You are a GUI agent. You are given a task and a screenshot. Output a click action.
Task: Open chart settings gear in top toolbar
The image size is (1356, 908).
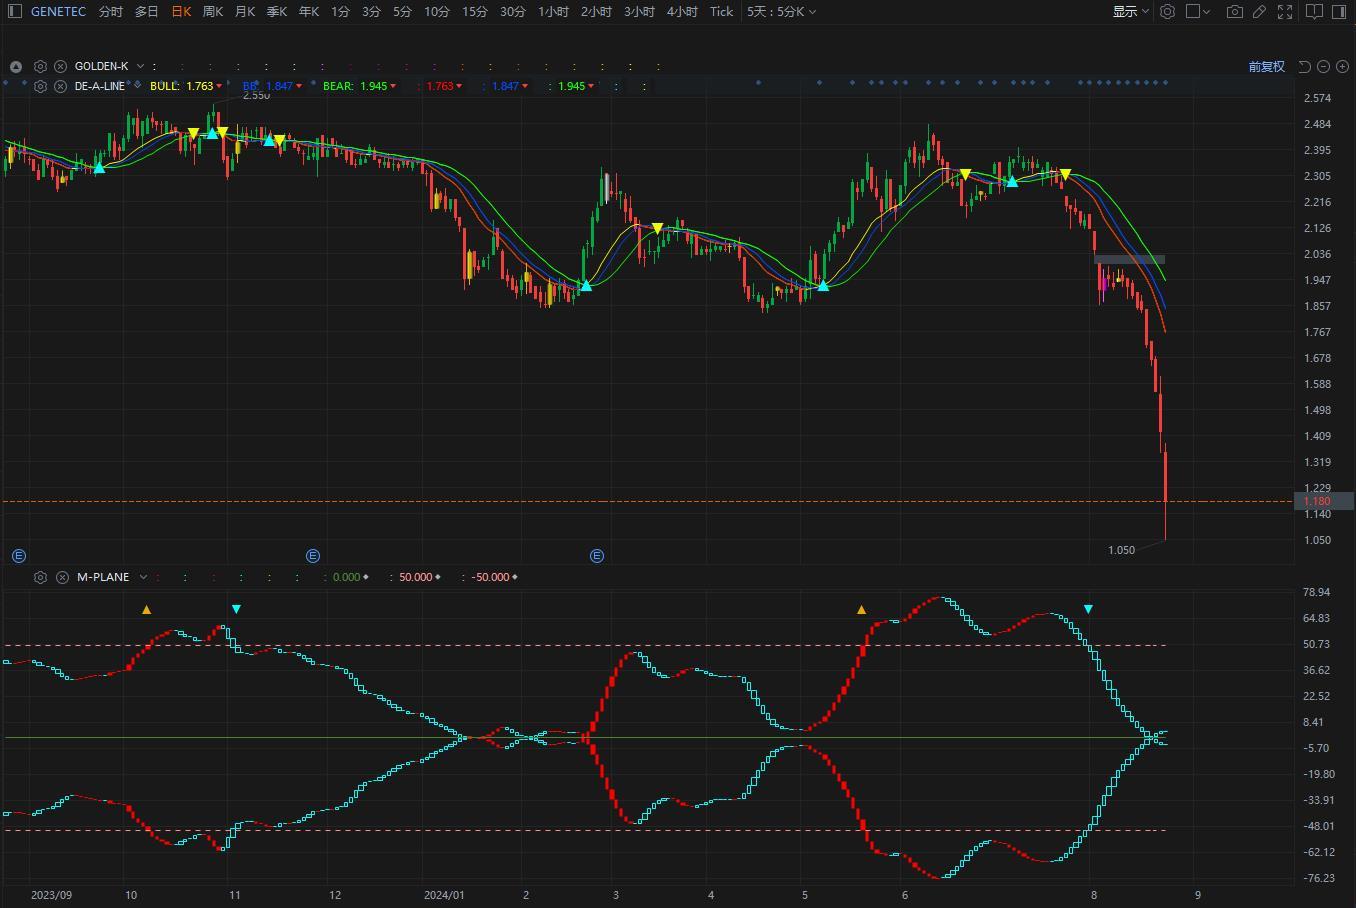tap(1167, 11)
